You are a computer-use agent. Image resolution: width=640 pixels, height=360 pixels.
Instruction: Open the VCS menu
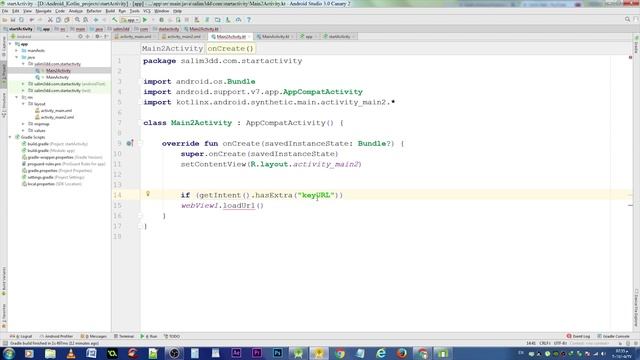pyautogui.click(x=147, y=11)
